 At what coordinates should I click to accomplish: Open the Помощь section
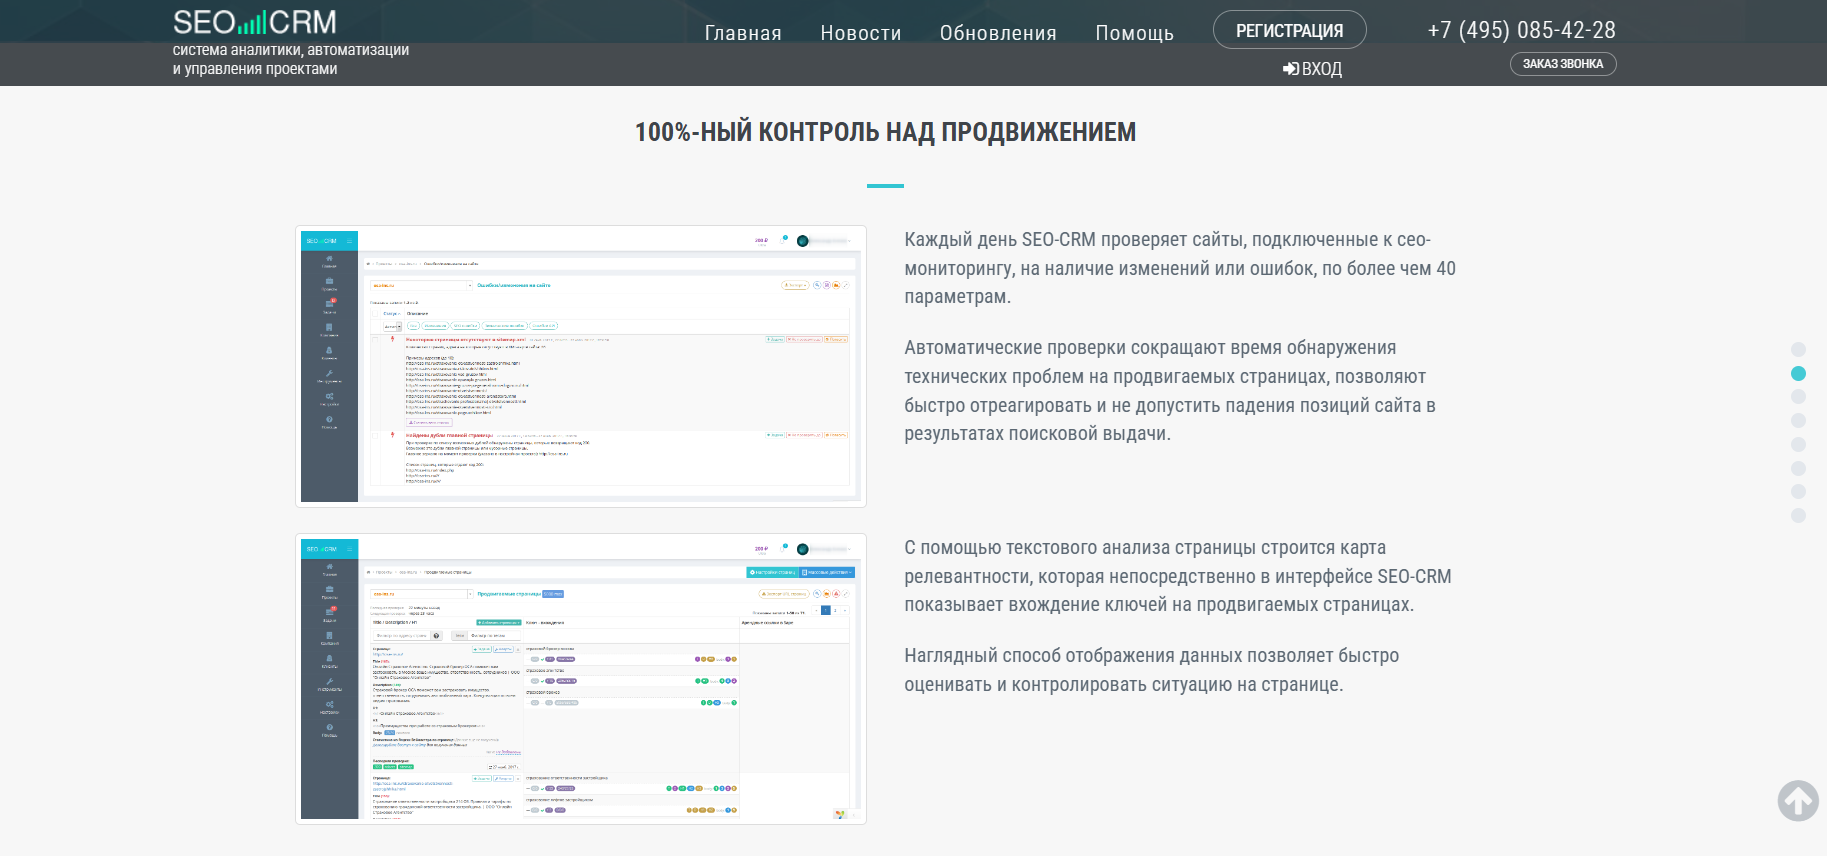[x=1134, y=33]
